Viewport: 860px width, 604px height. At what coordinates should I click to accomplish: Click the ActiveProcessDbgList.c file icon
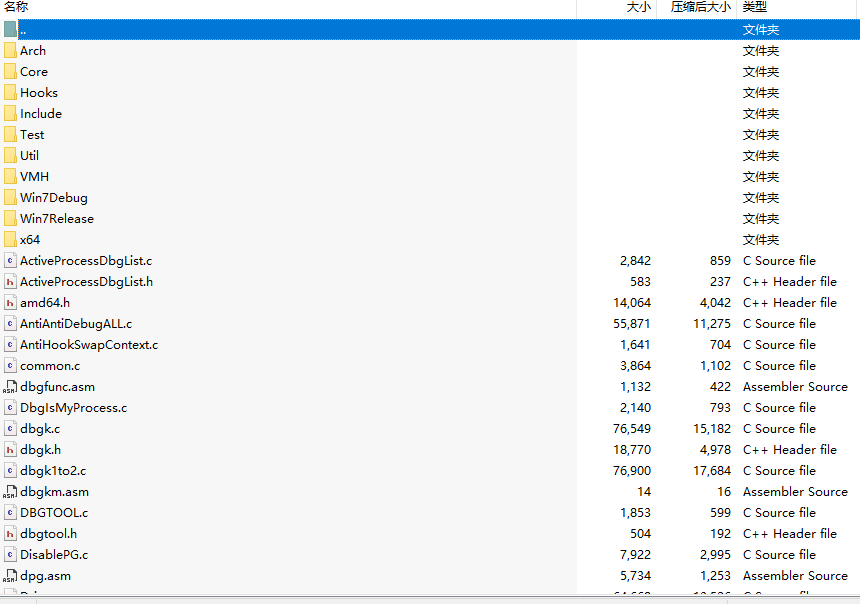point(10,261)
